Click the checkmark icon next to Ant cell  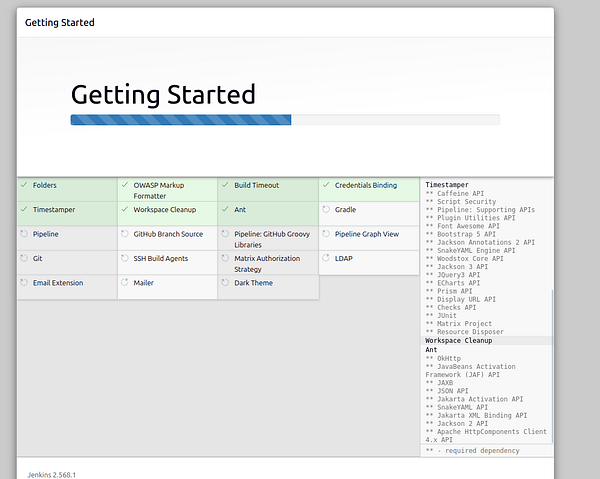tap(225, 210)
